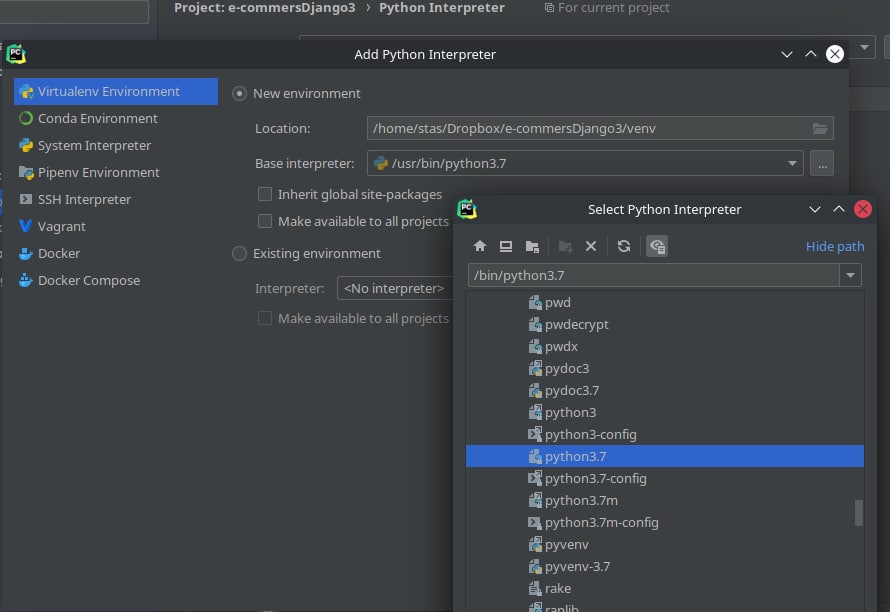Click Python Interpreter breadcrumb in settings window
Image resolution: width=890 pixels, height=612 pixels.
click(442, 7)
